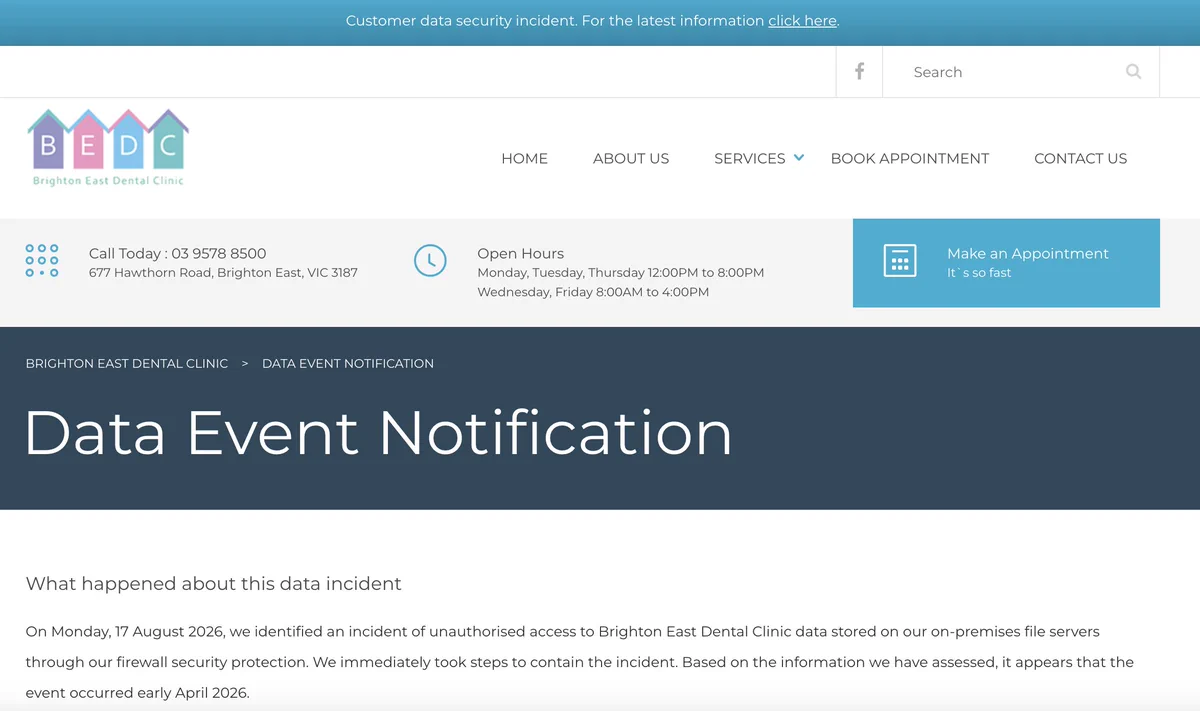1200x711 pixels.
Task: Click the 'Brighton East Dental Clinic' logo caption
Action: [108, 181]
